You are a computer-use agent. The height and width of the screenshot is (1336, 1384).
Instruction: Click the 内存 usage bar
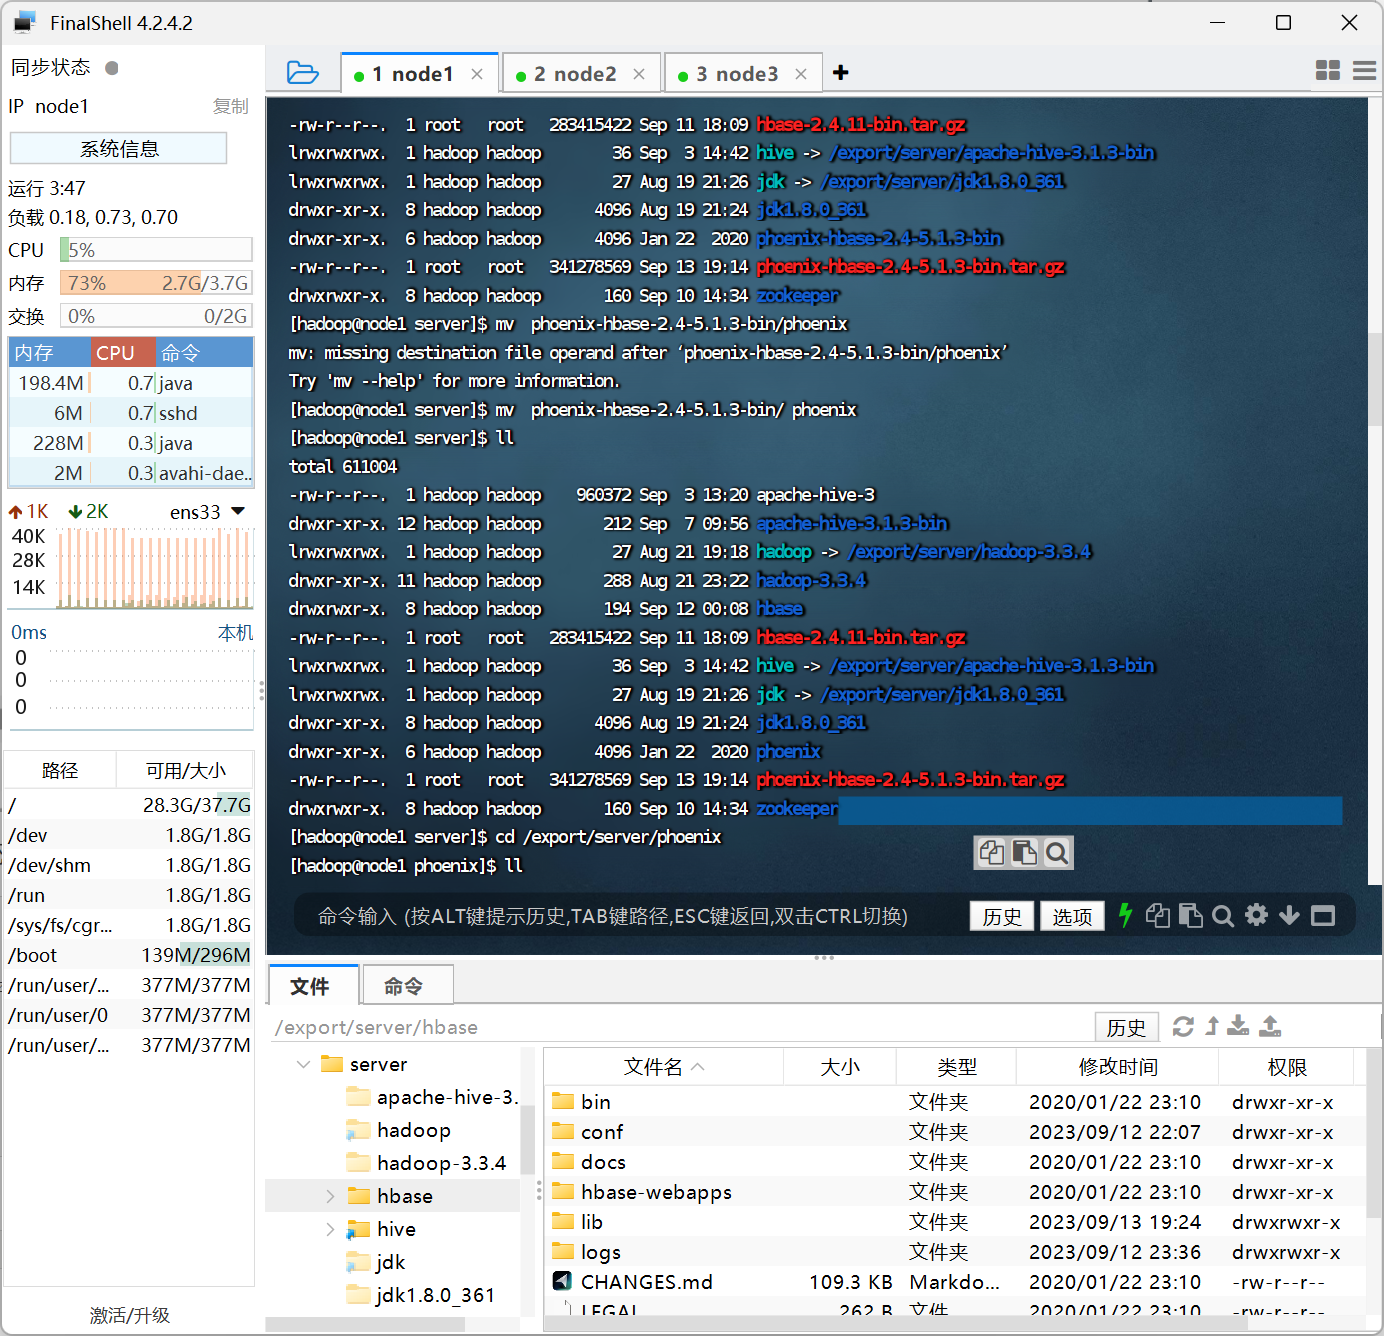(156, 283)
